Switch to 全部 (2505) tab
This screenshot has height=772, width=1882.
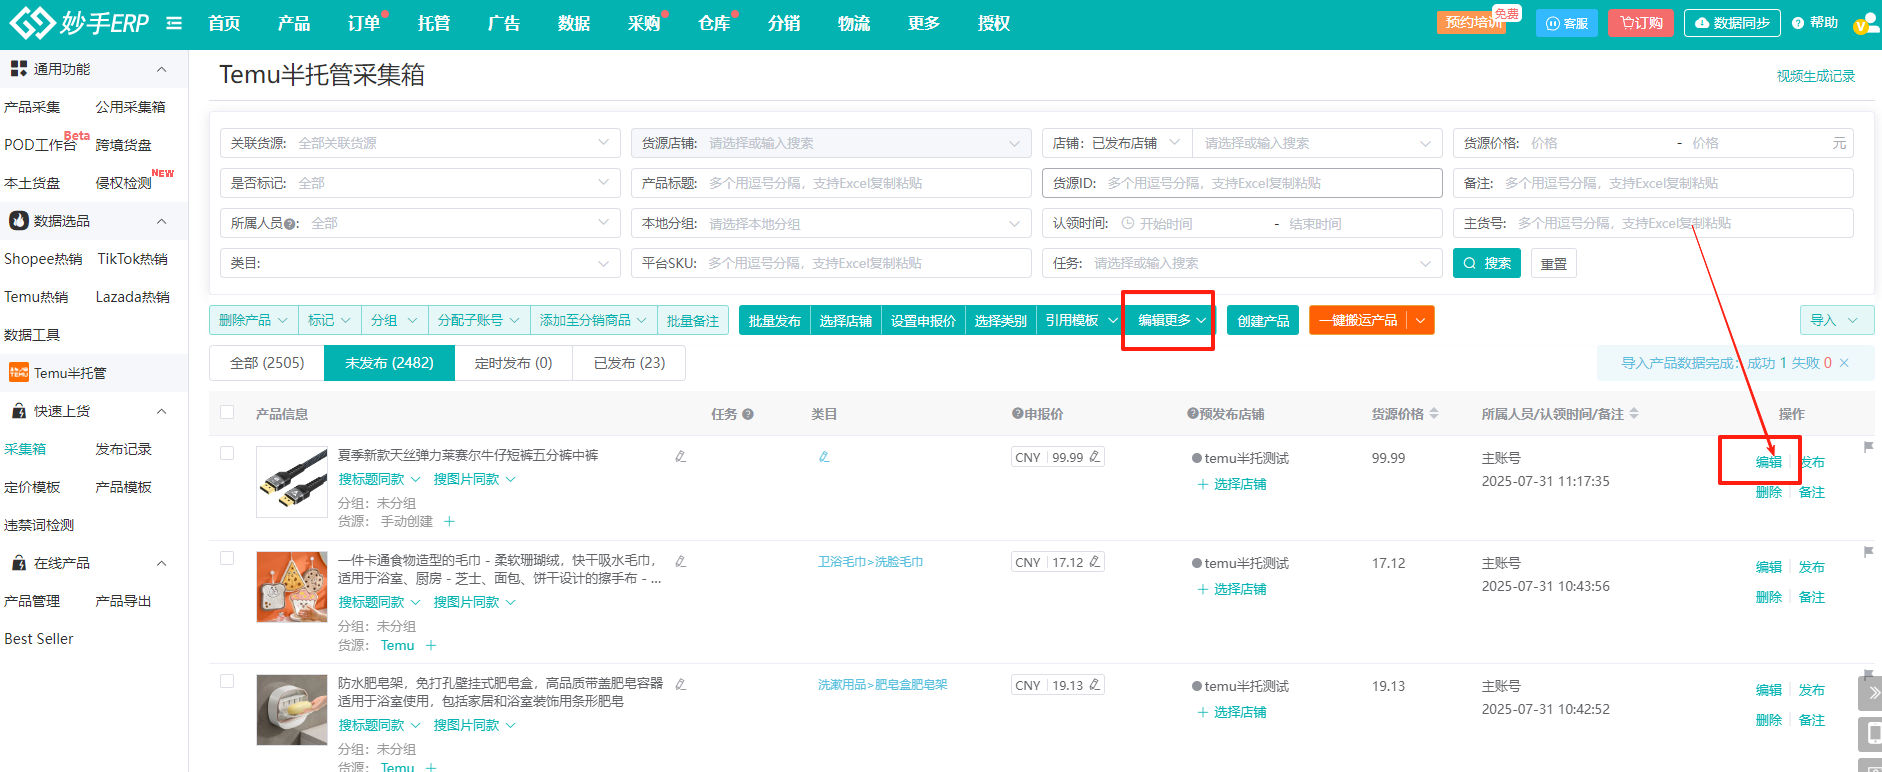267,363
